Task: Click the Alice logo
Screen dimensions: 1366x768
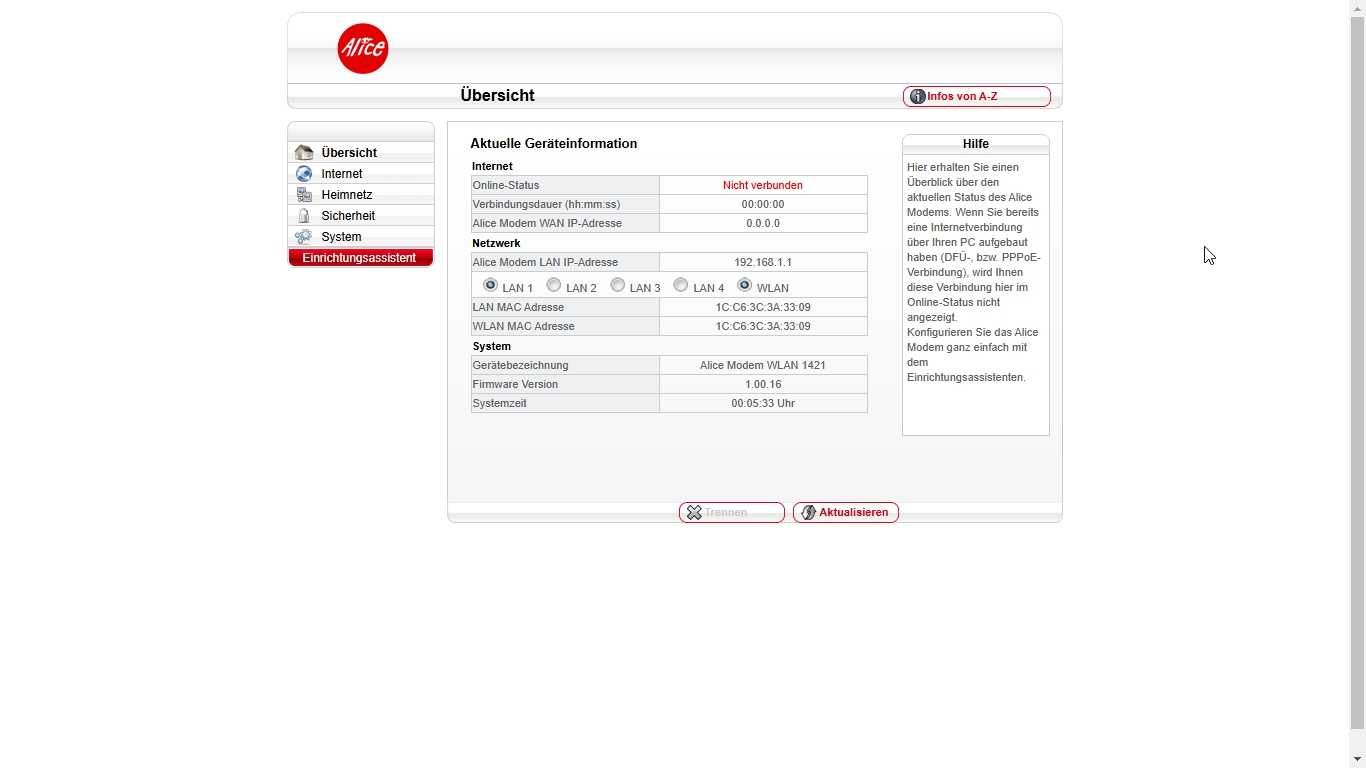Action: tap(362, 48)
